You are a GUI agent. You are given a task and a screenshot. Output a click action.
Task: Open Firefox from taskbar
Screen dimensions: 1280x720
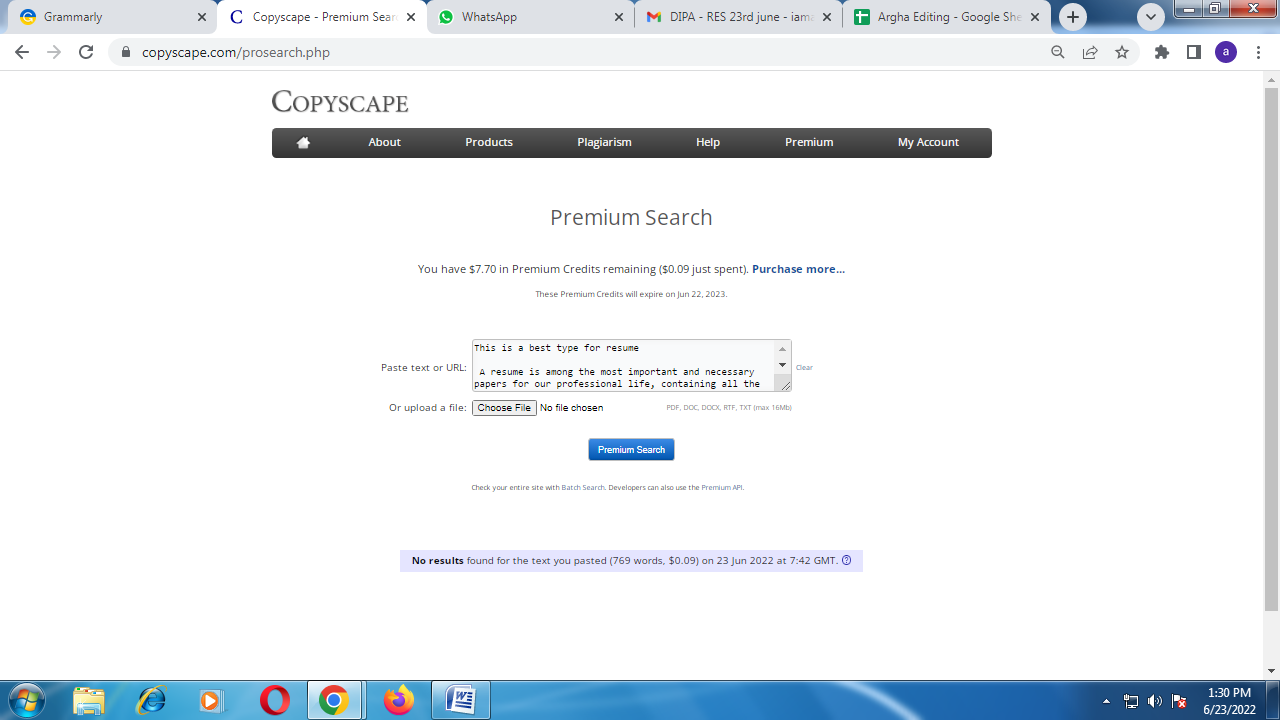(x=398, y=700)
